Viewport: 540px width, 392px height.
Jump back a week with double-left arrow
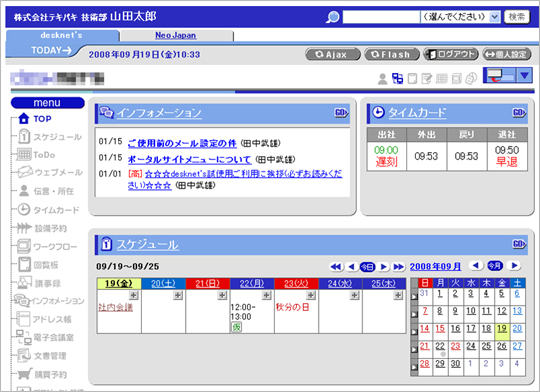pos(336,267)
